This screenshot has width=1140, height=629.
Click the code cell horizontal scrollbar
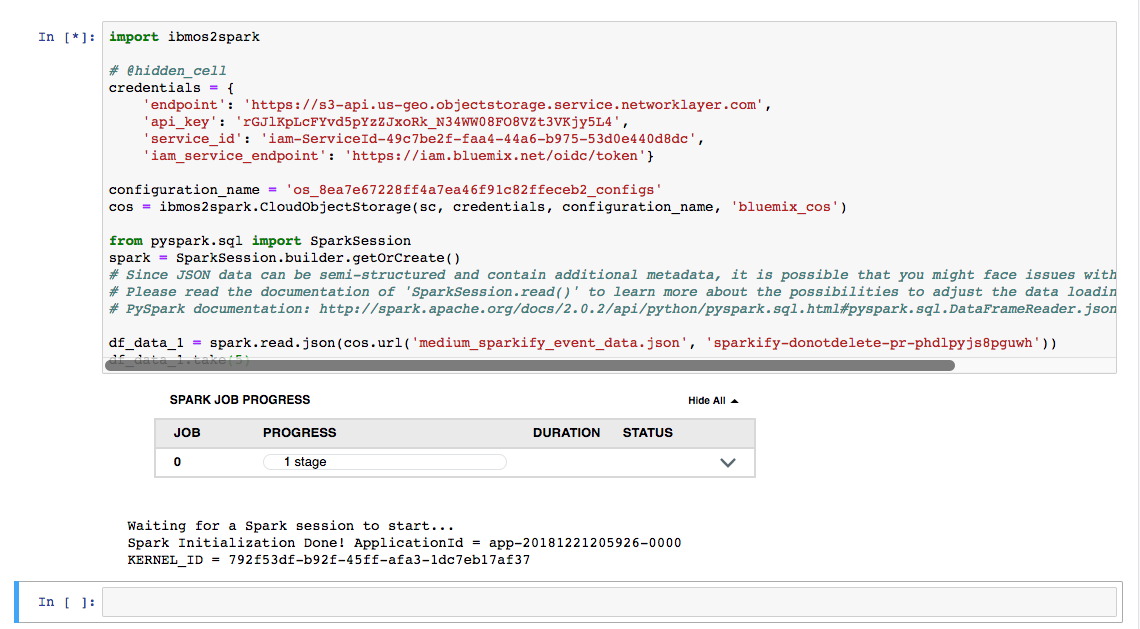coord(530,365)
